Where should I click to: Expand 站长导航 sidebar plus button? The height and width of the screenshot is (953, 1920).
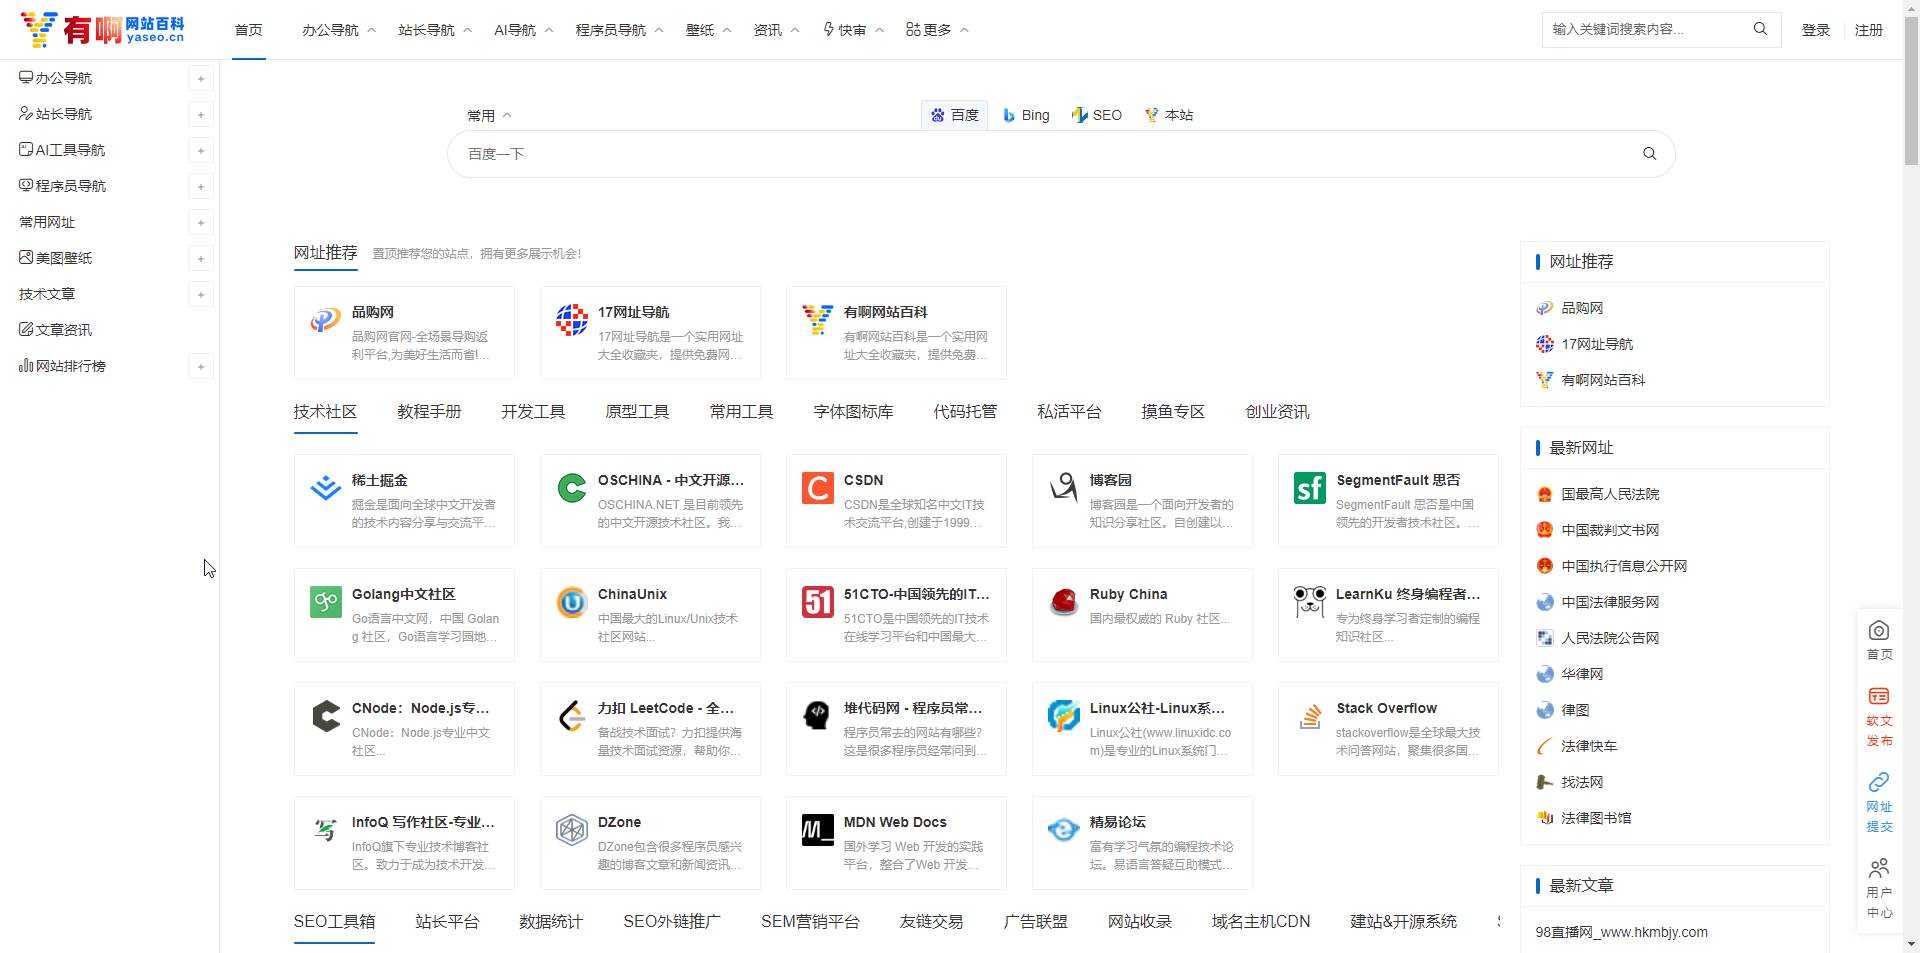click(x=201, y=115)
